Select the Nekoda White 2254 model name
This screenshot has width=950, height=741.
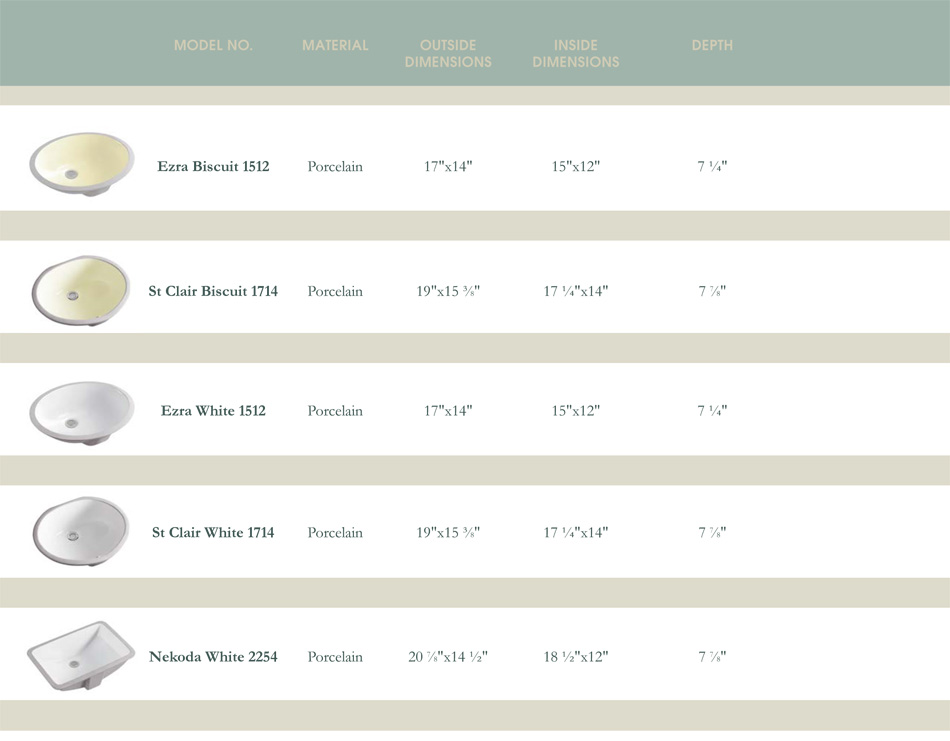(x=213, y=657)
